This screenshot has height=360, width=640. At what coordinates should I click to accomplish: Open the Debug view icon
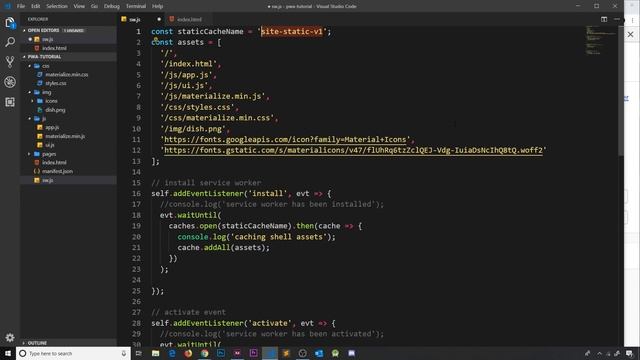click(x=10, y=82)
